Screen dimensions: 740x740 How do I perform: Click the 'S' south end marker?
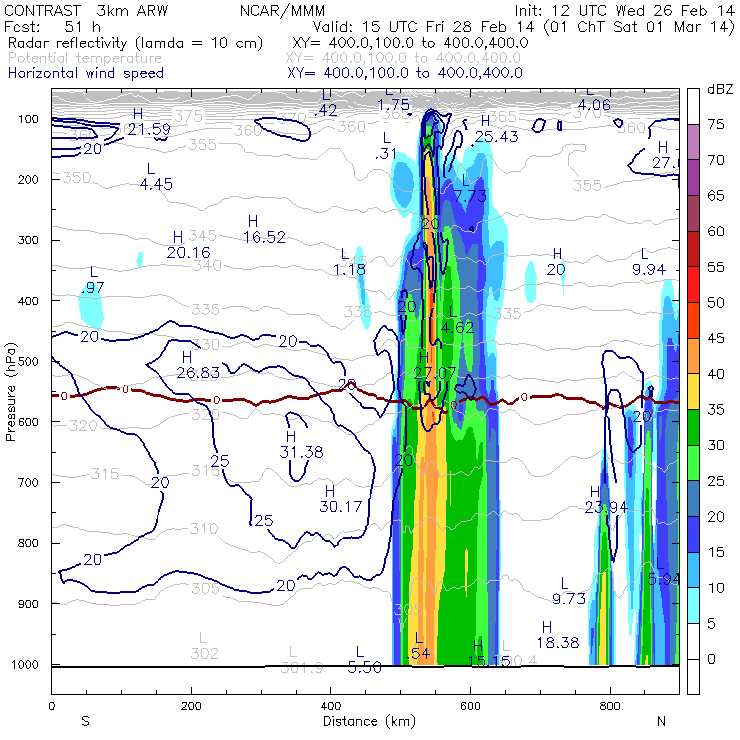[85, 721]
